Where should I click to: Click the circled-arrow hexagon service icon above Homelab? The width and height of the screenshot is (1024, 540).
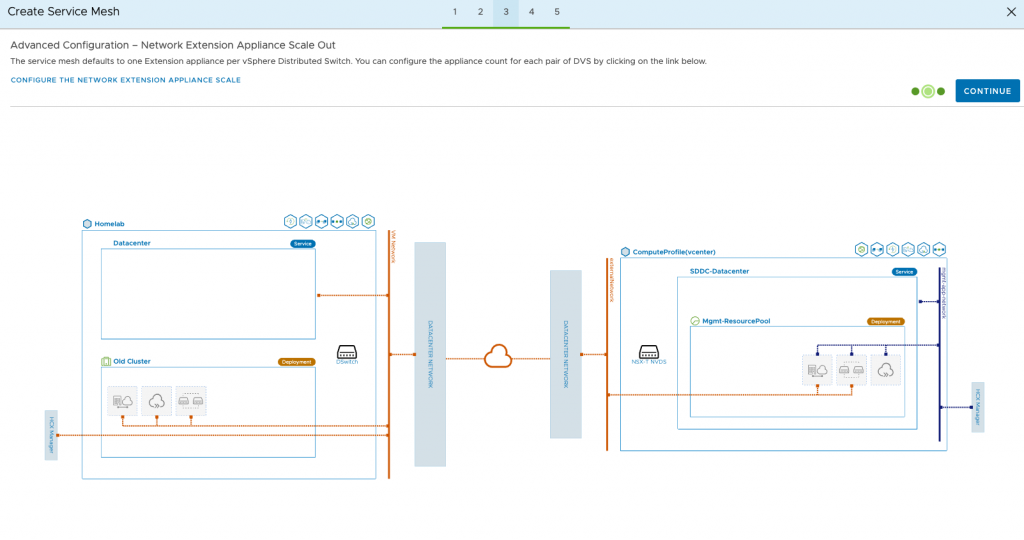click(291, 221)
